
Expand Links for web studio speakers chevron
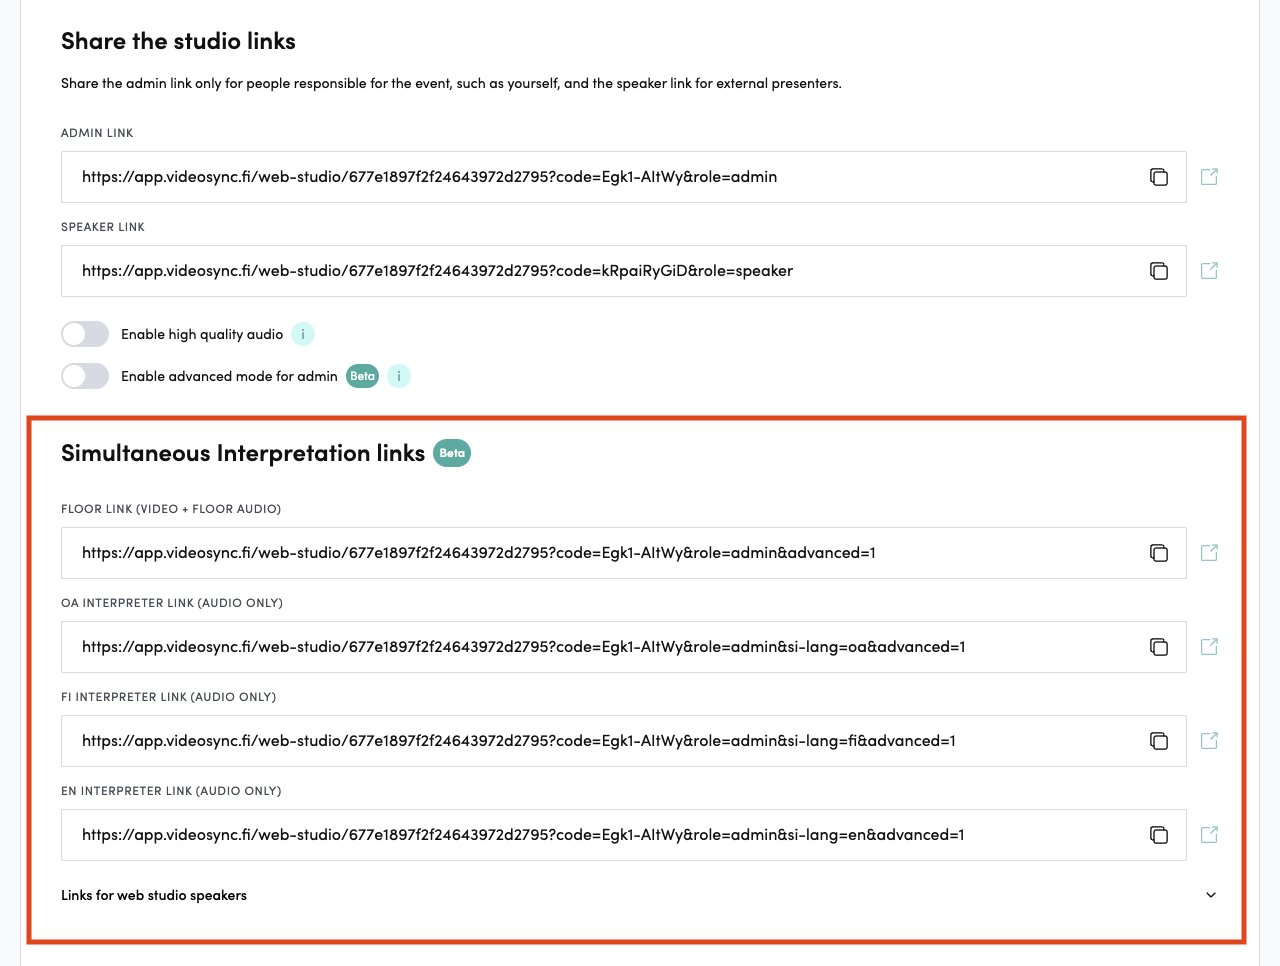point(1211,895)
